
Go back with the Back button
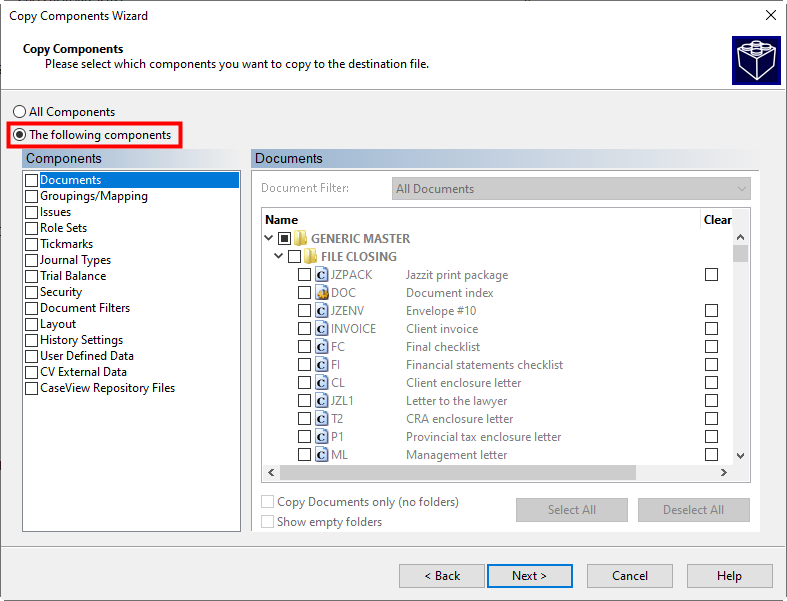pos(441,576)
